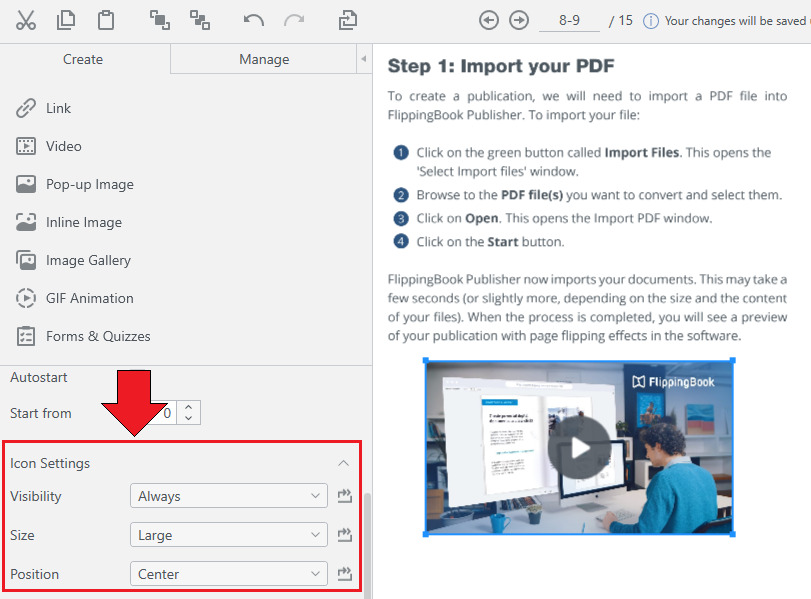Click the "Autostart" label
This screenshot has width=811, height=599.
click(x=39, y=378)
